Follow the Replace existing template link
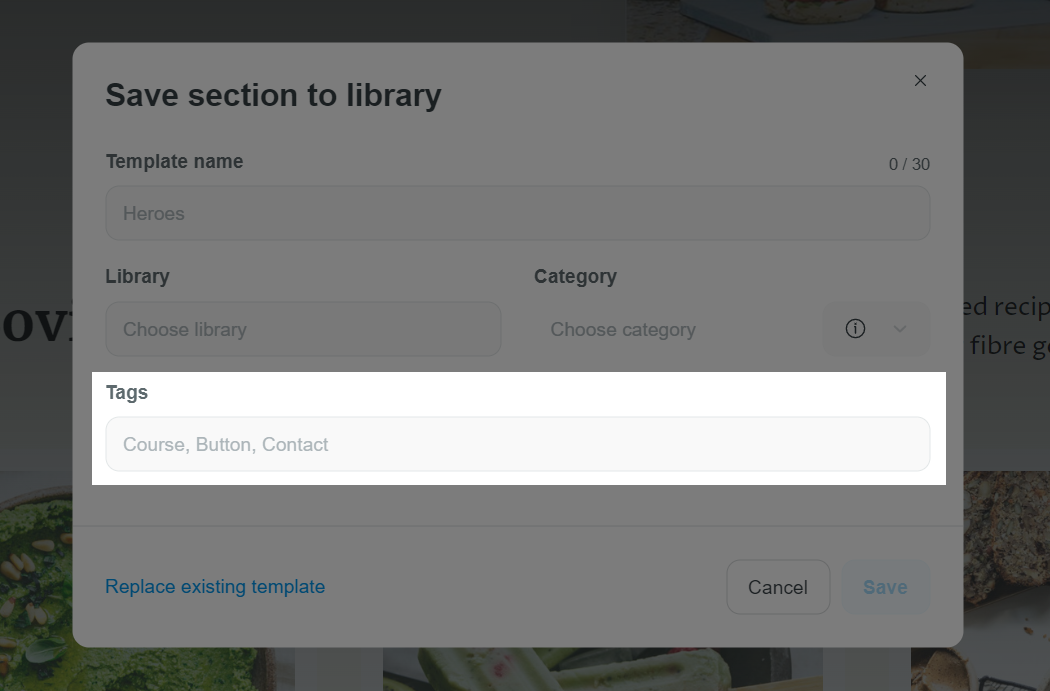Image resolution: width=1050 pixels, height=691 pixels. point(215,587)
